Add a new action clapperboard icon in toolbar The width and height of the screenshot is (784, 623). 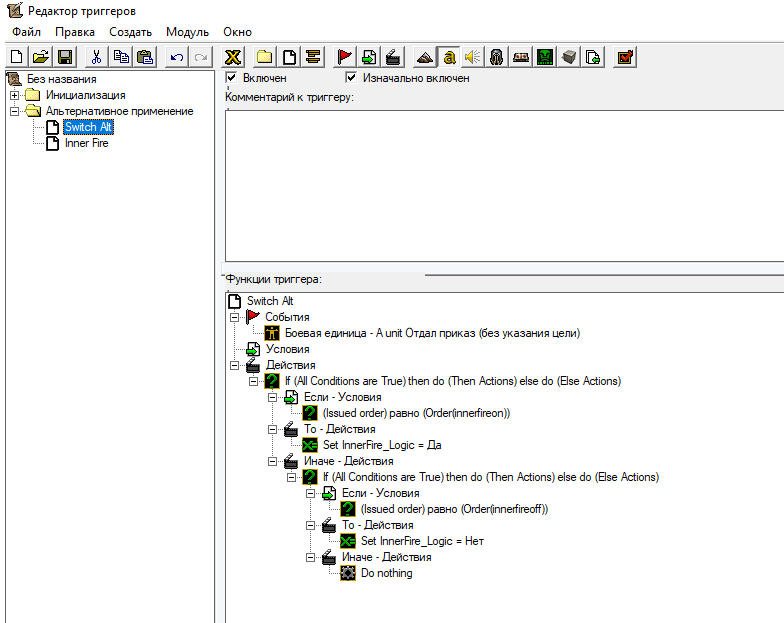pyautogui.click(x=393, y=57)
